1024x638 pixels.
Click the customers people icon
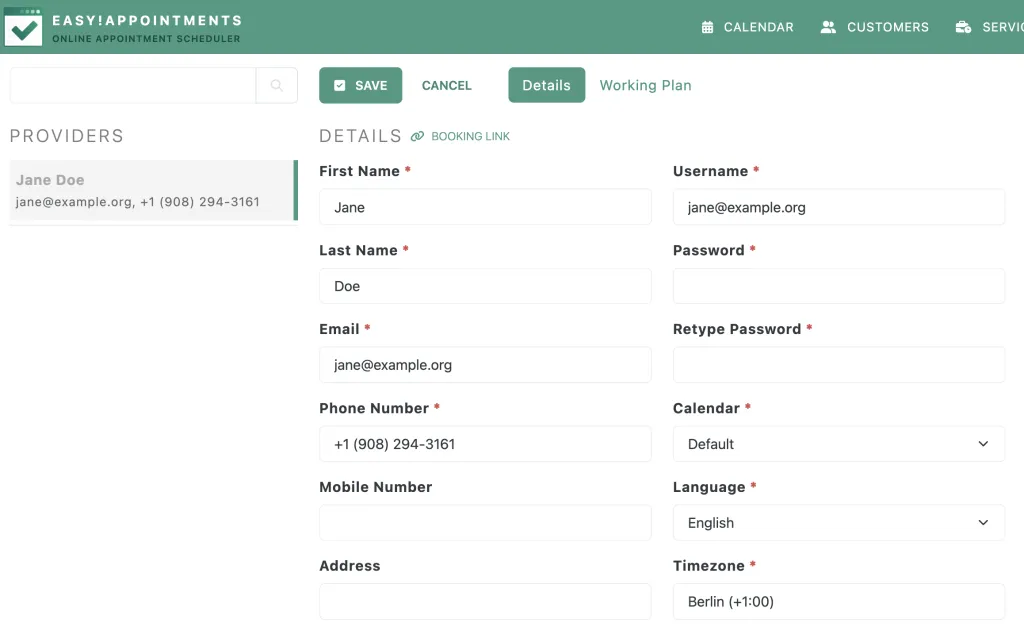[x=828, y=27]
